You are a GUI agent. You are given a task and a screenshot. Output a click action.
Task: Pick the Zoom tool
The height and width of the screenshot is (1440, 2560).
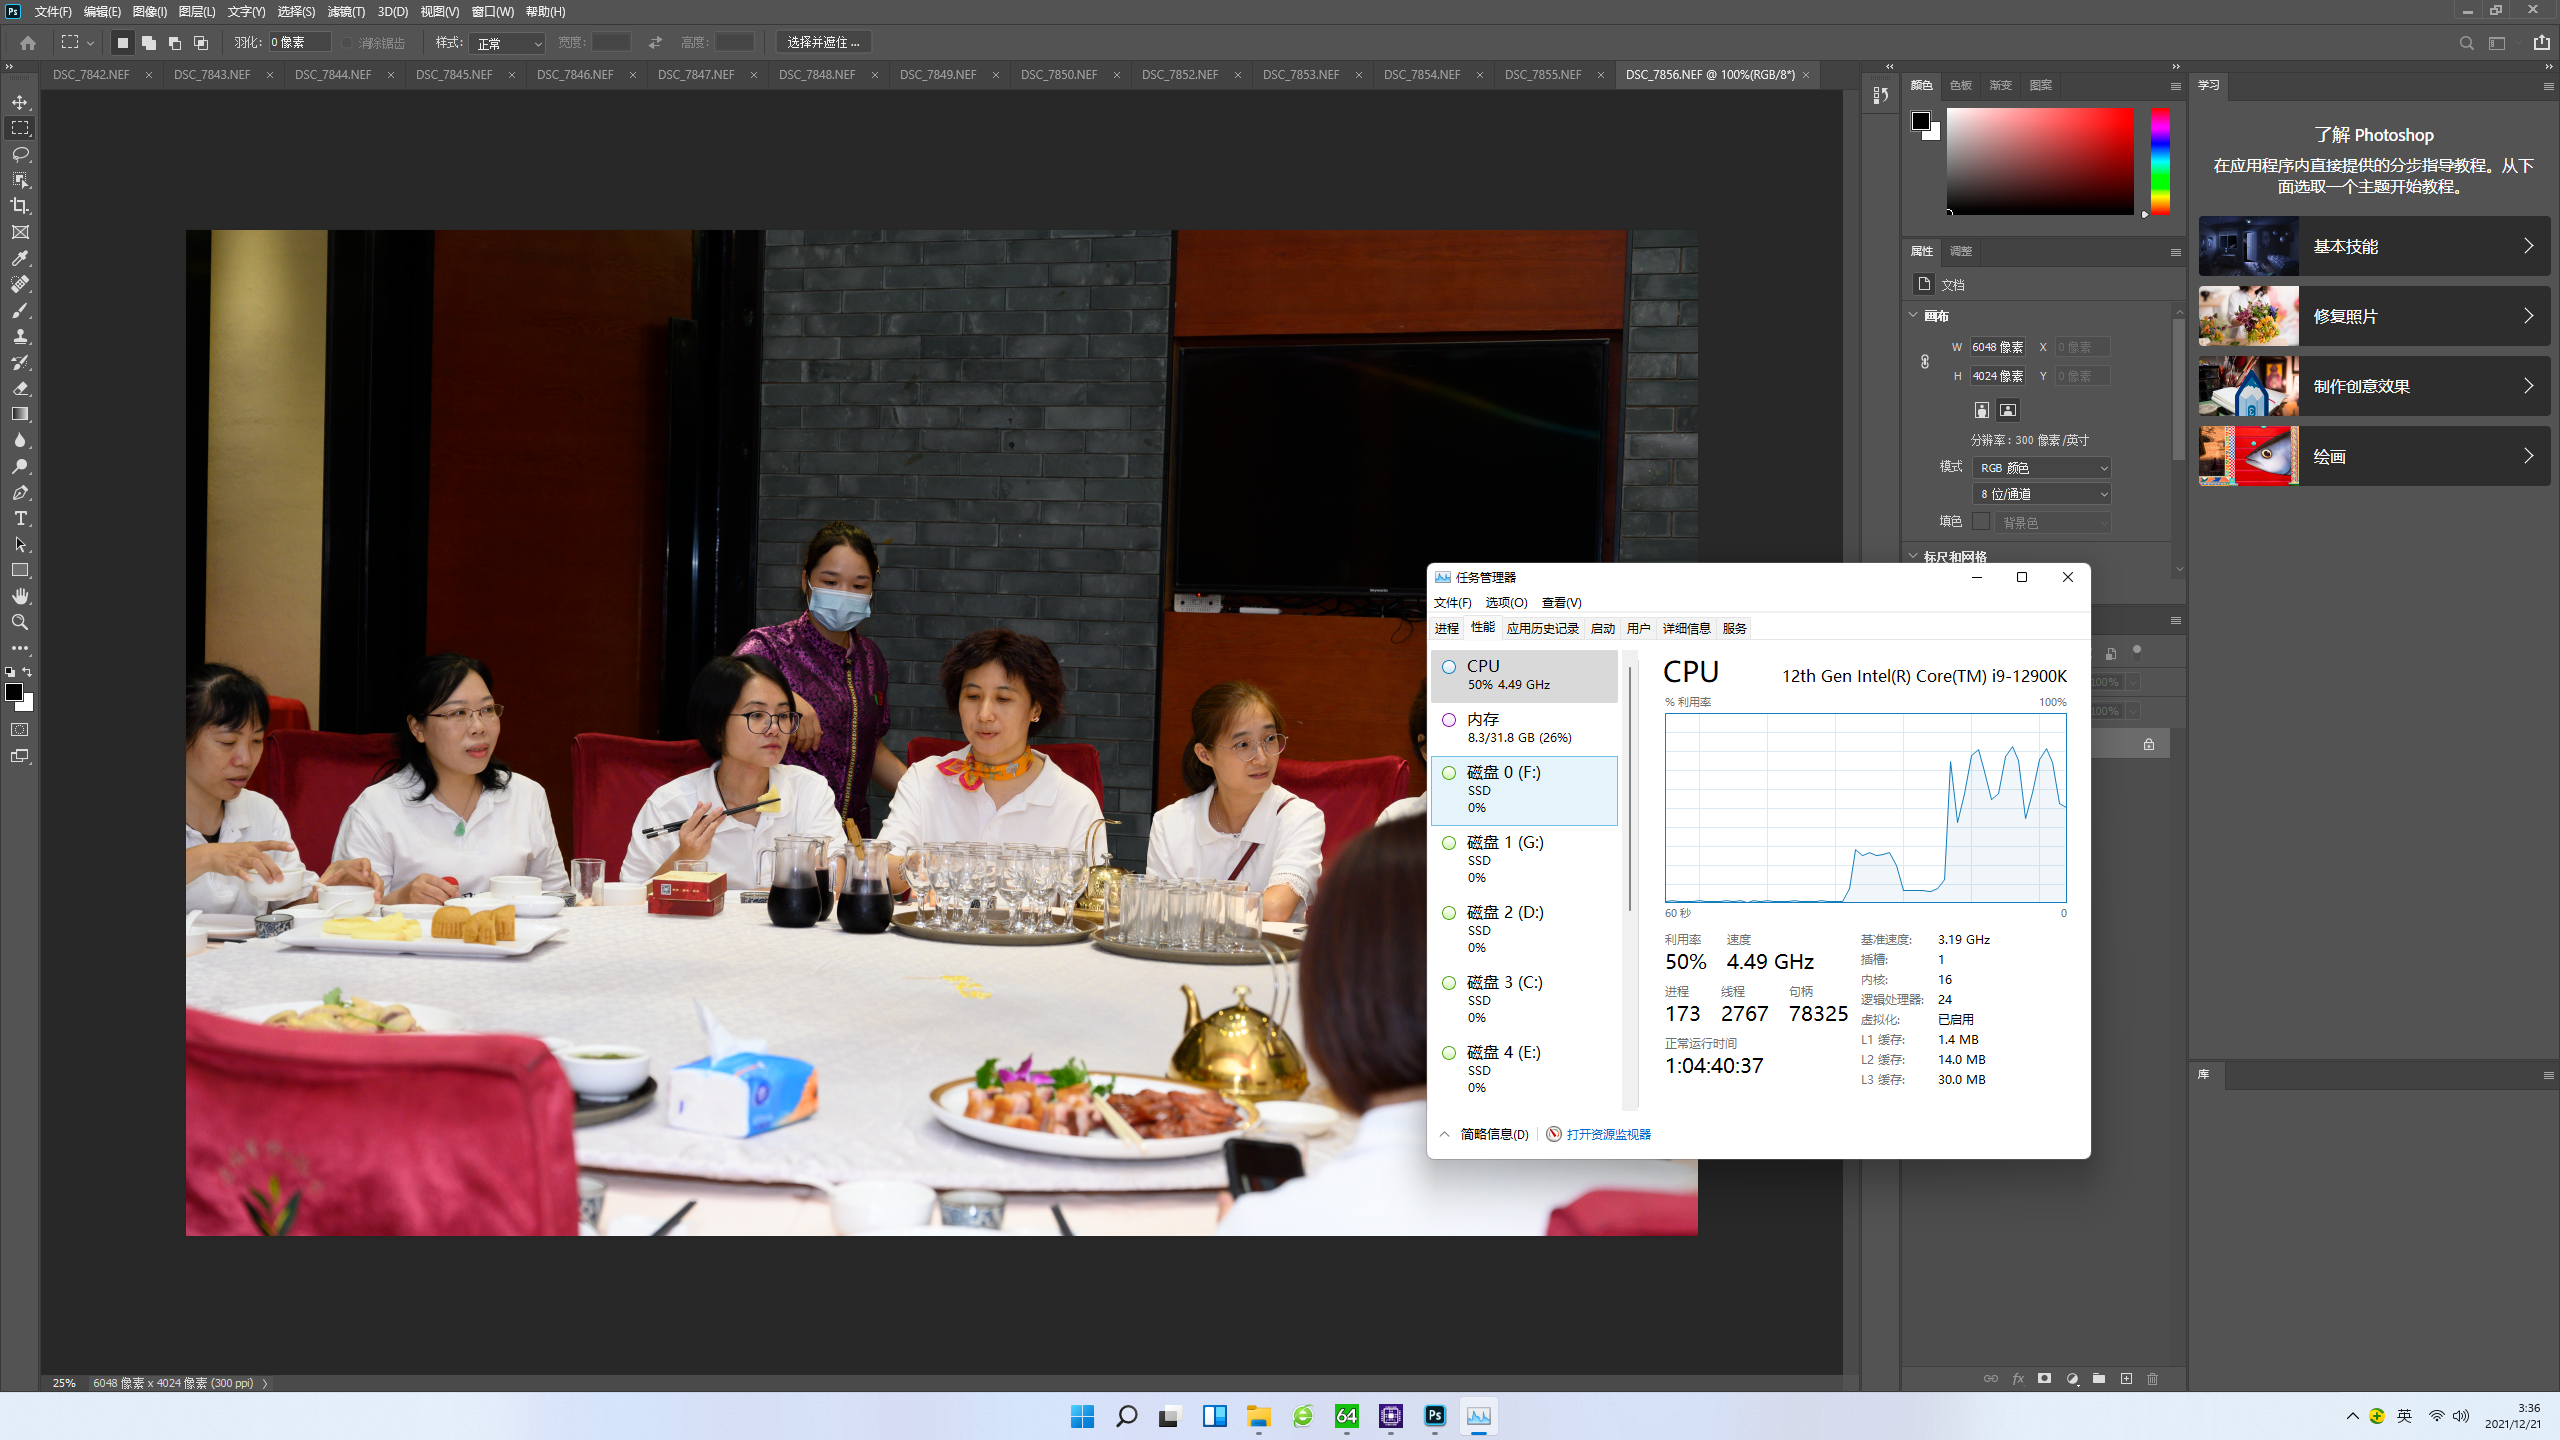[x=20, y=622]
